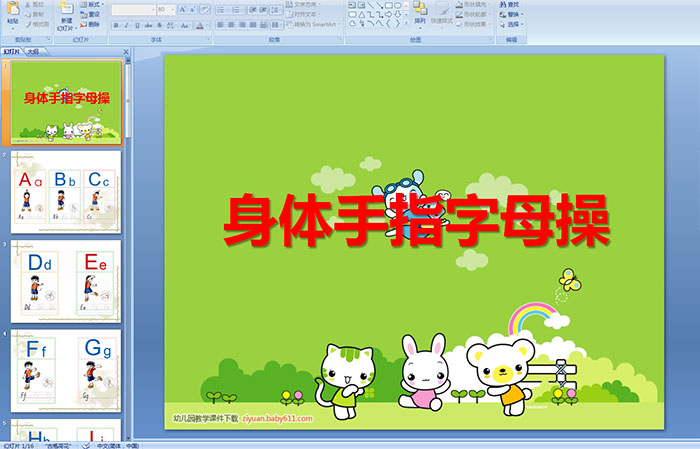Viewport: 700px width, 449px height.
Task: Click the Copy icon in clipboard group
Action: point(28,14)
